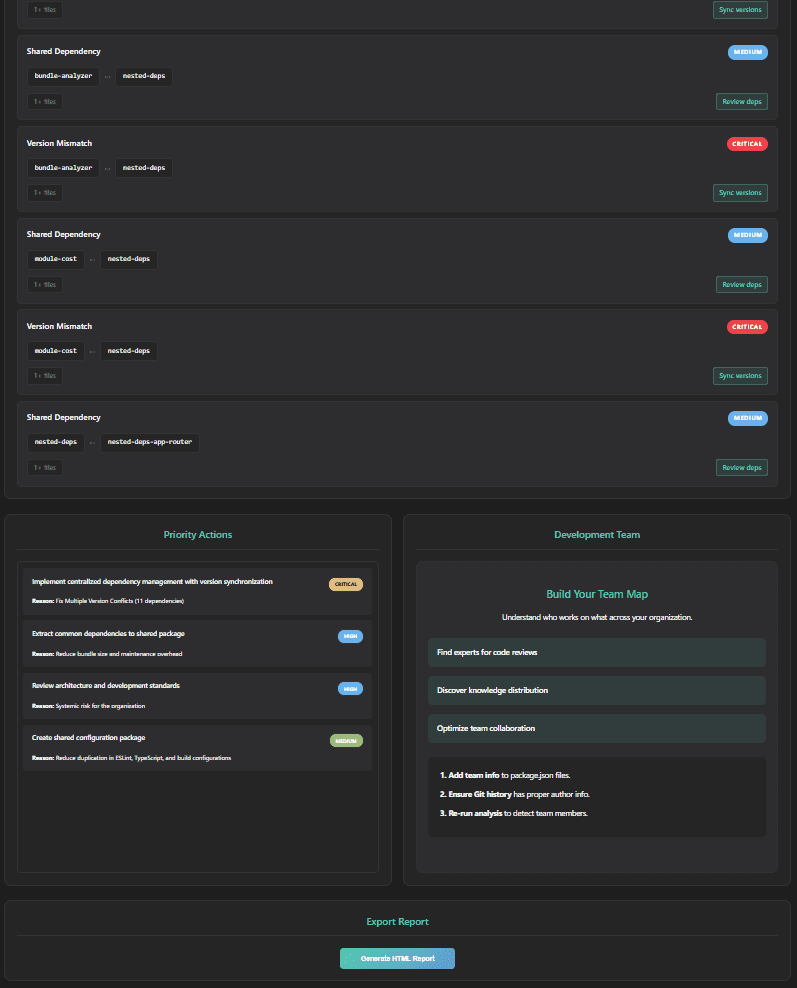Select 'Create shared configuration package' action
This screenshot has width=797, height=988.
click(91, 737)
